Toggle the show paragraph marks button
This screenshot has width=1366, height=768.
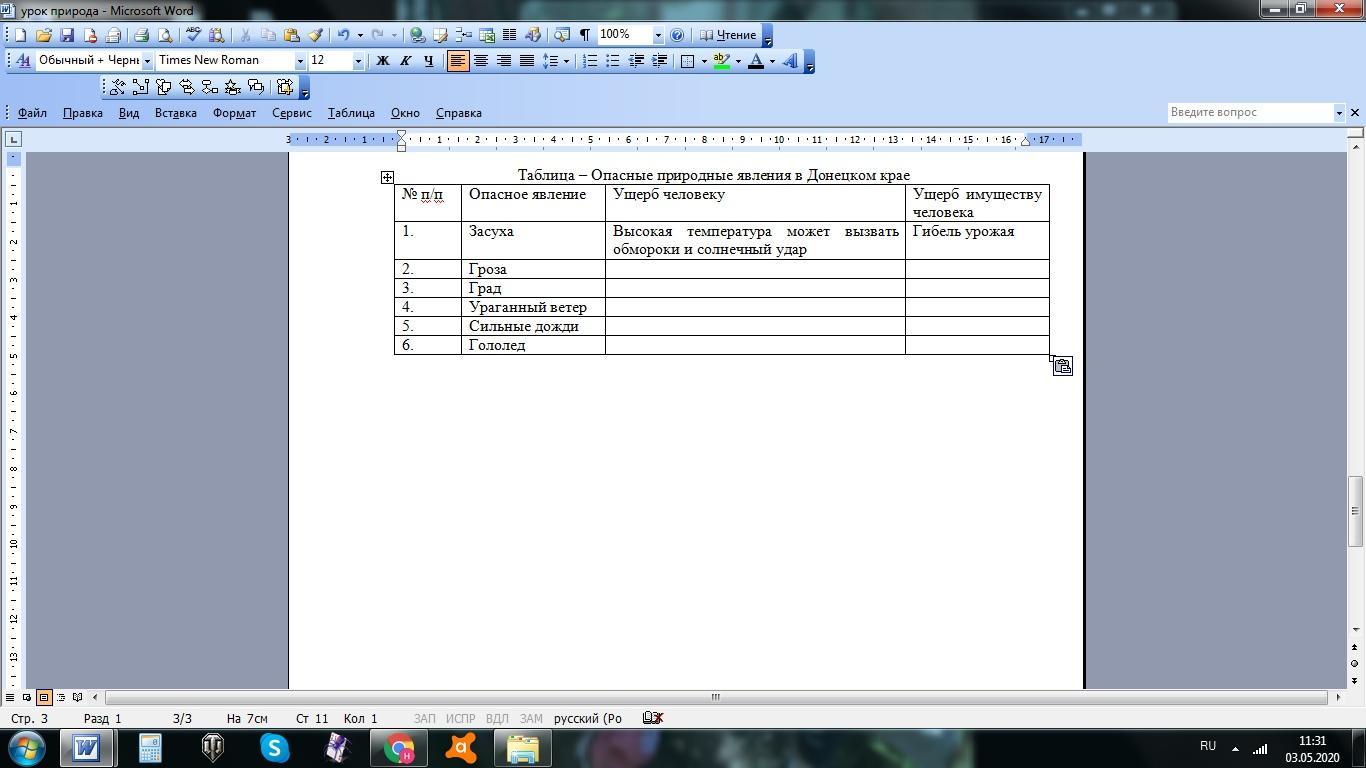click(x=585, y=35)
